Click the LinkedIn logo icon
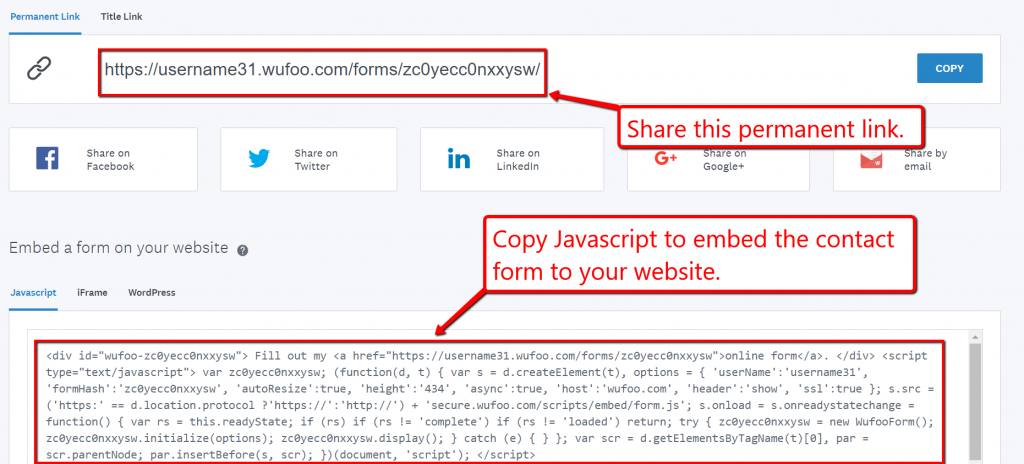Image resolution: width=1024 pixels, height=464 pixels. click(x=459, y=159)
